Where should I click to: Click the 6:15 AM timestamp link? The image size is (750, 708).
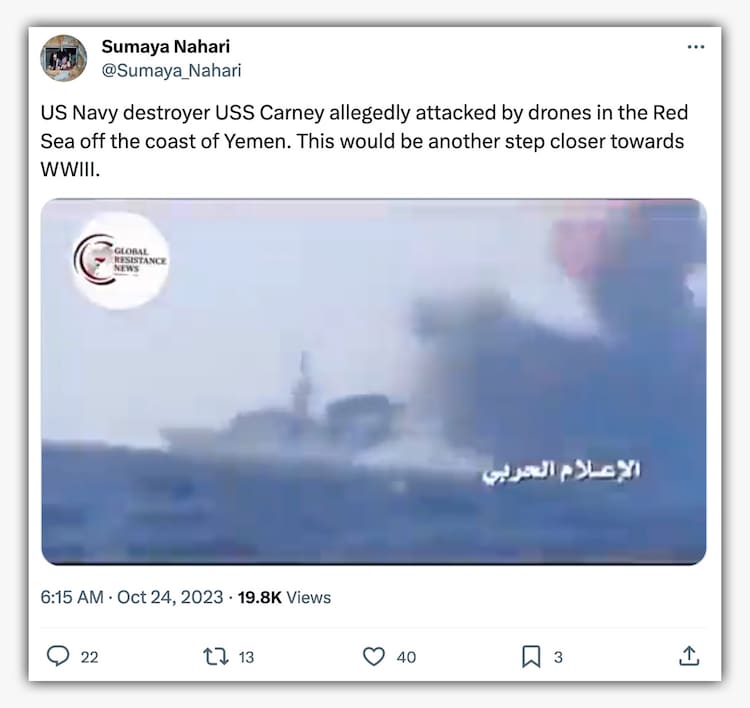click(72, 597)
